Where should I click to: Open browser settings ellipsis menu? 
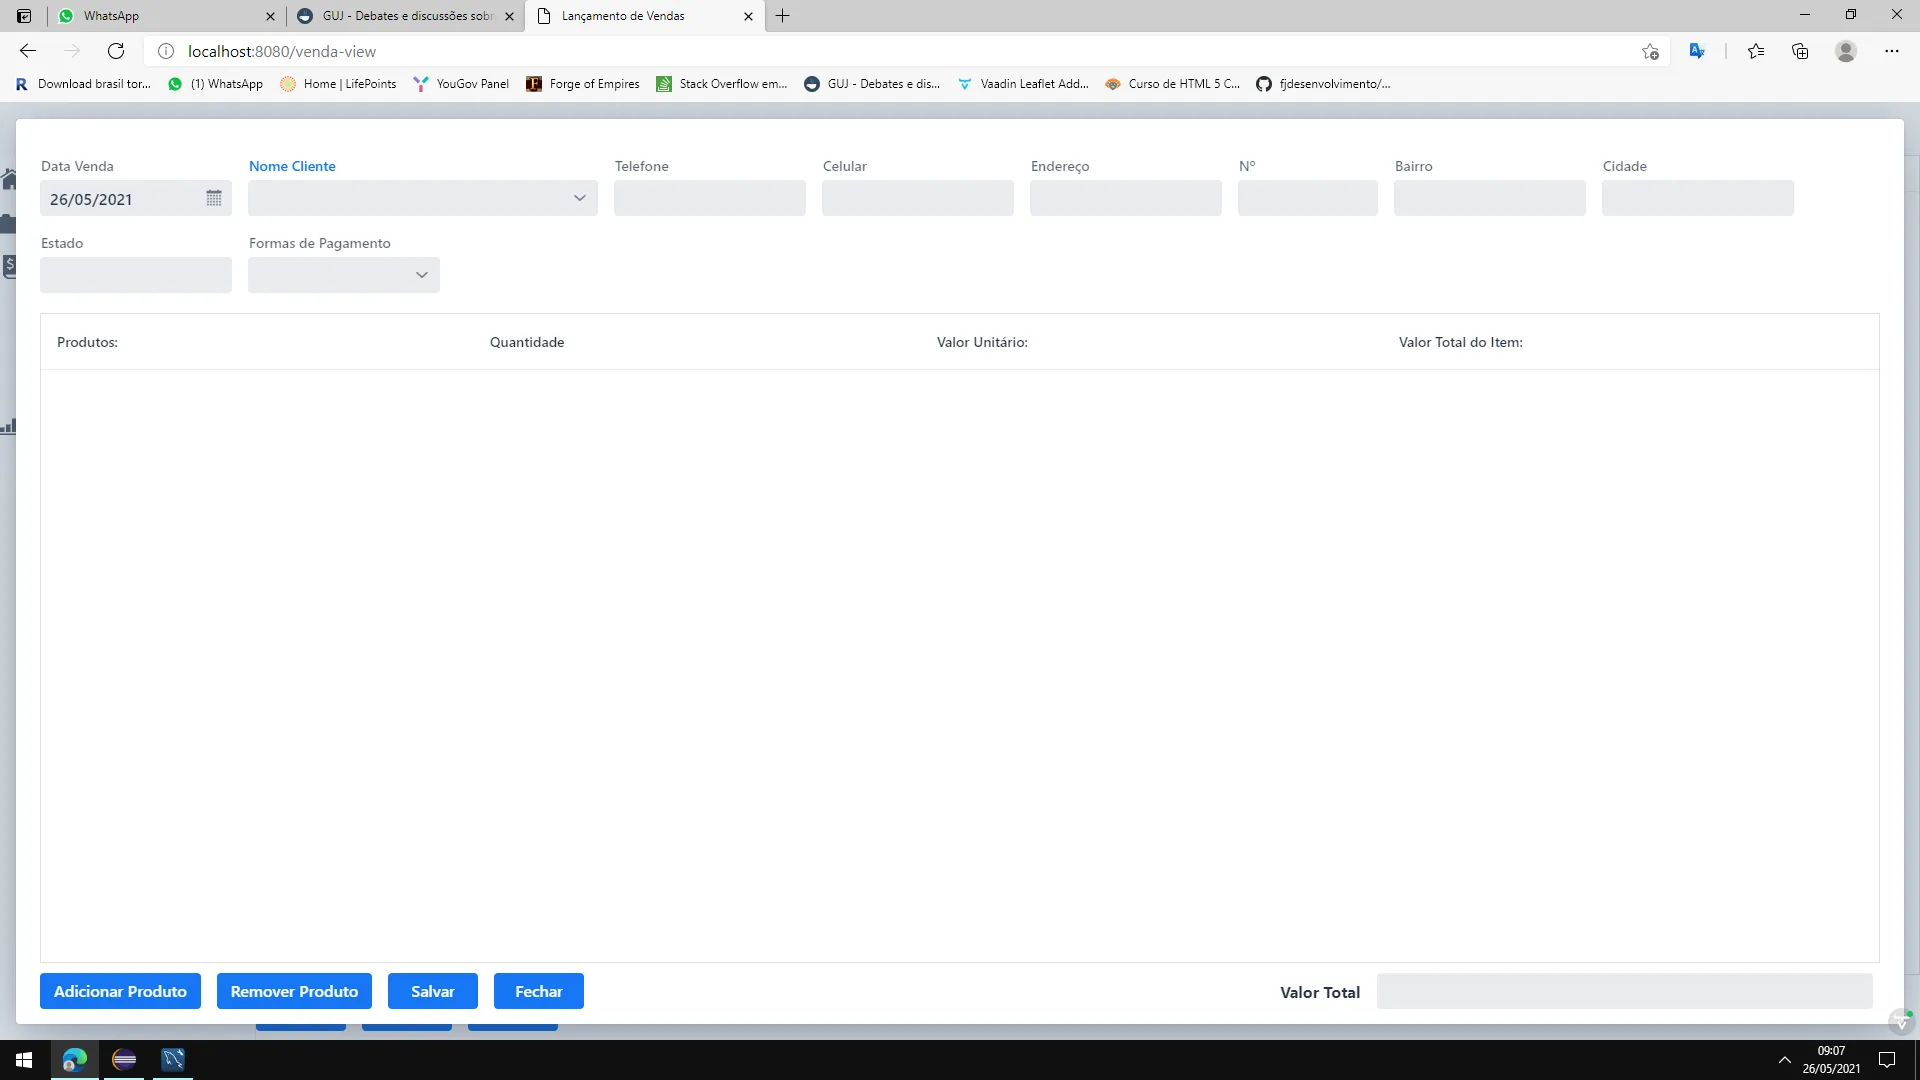click(1891, 51)
